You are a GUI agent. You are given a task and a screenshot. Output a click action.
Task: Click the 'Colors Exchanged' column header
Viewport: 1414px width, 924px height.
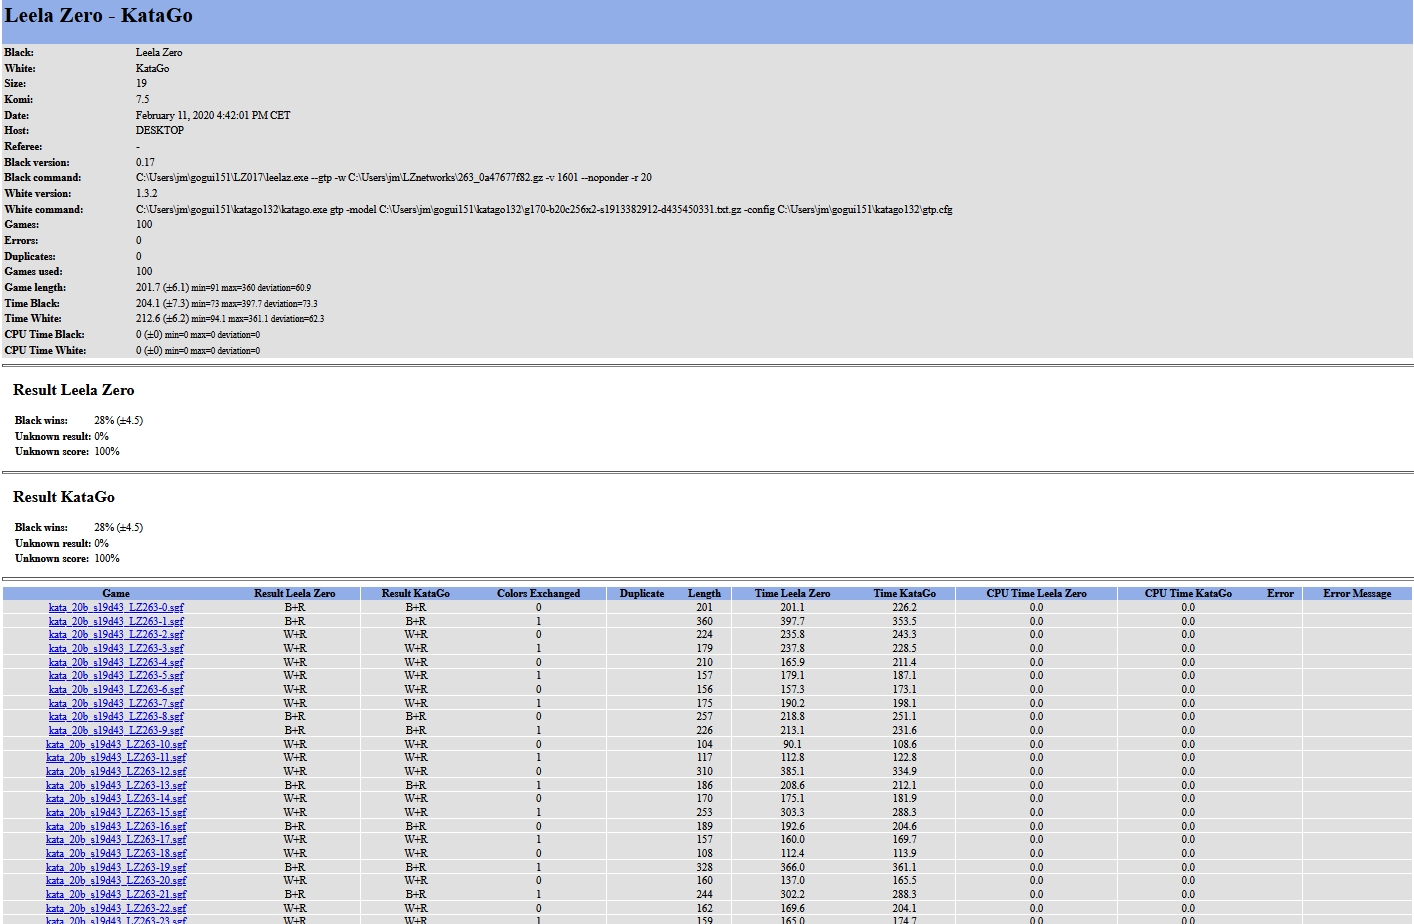tap(538, 593)
